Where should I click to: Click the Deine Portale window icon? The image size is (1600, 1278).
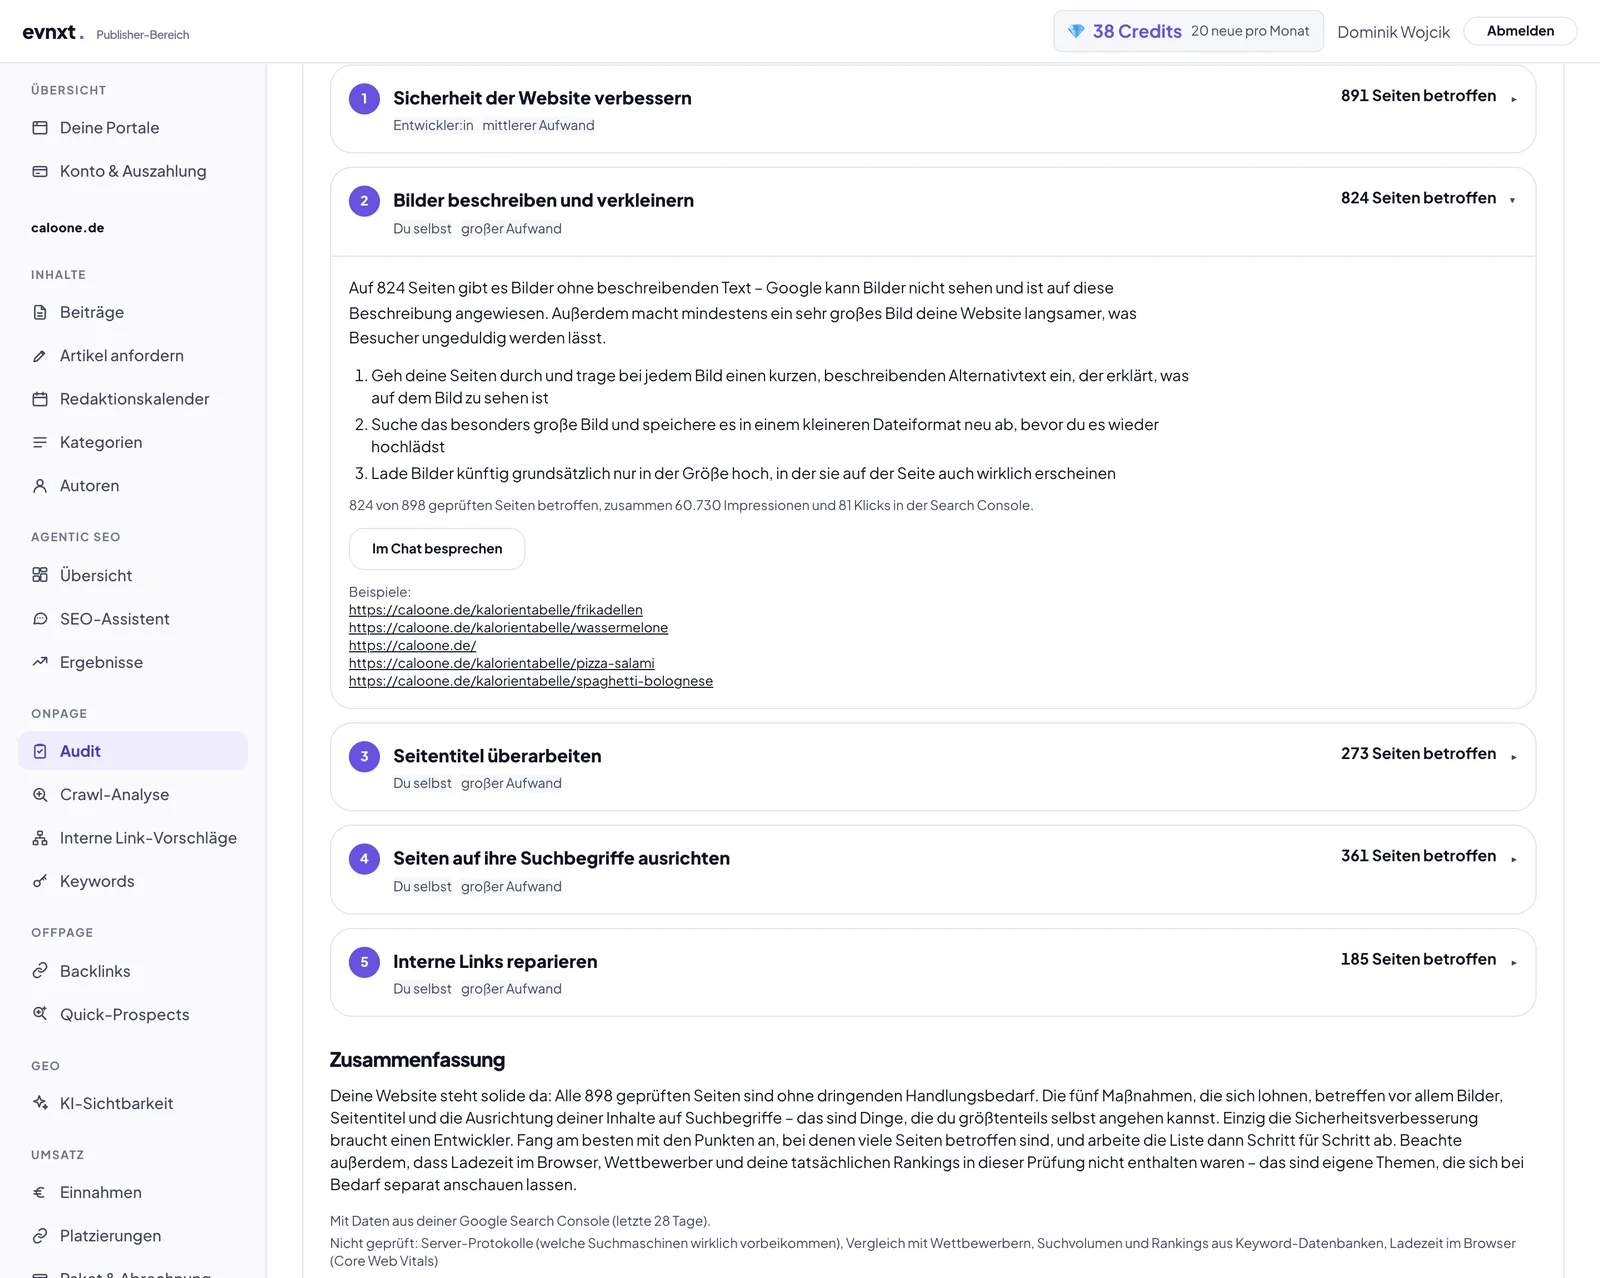[x=40, y=128]
